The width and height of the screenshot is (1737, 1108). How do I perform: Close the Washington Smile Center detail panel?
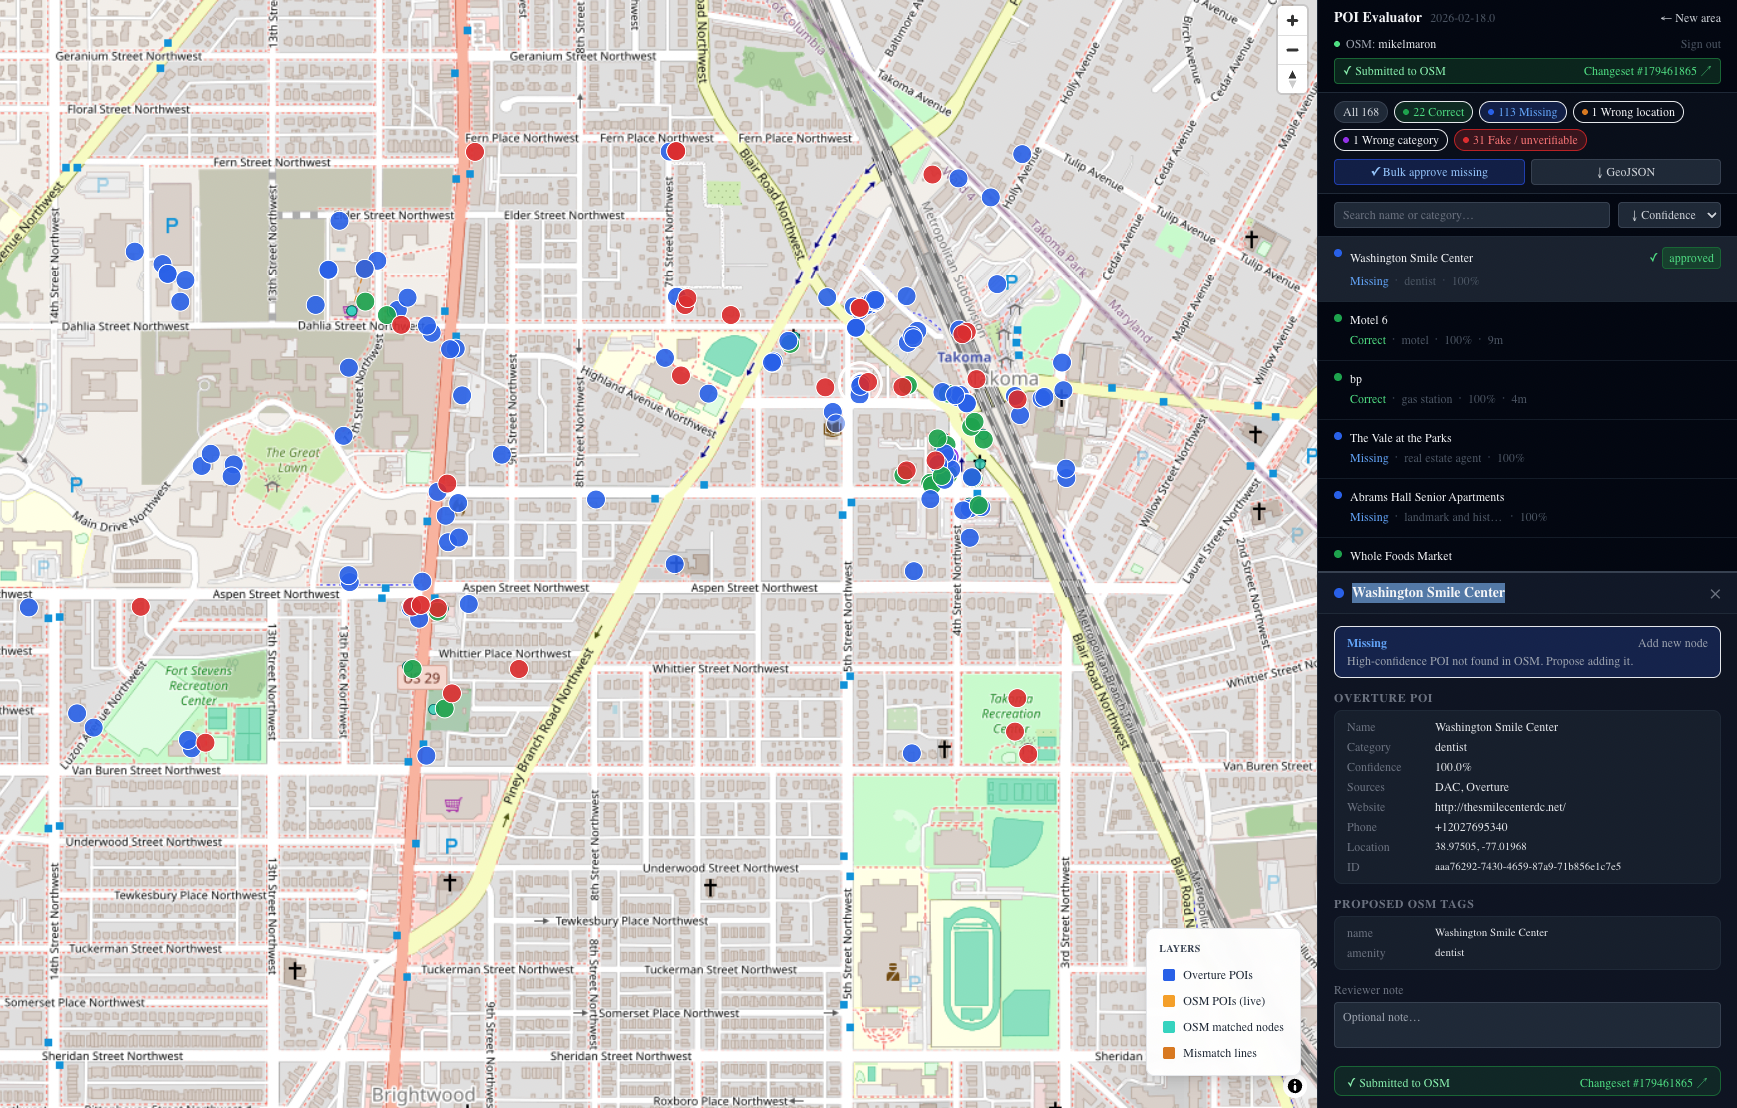1715,594
